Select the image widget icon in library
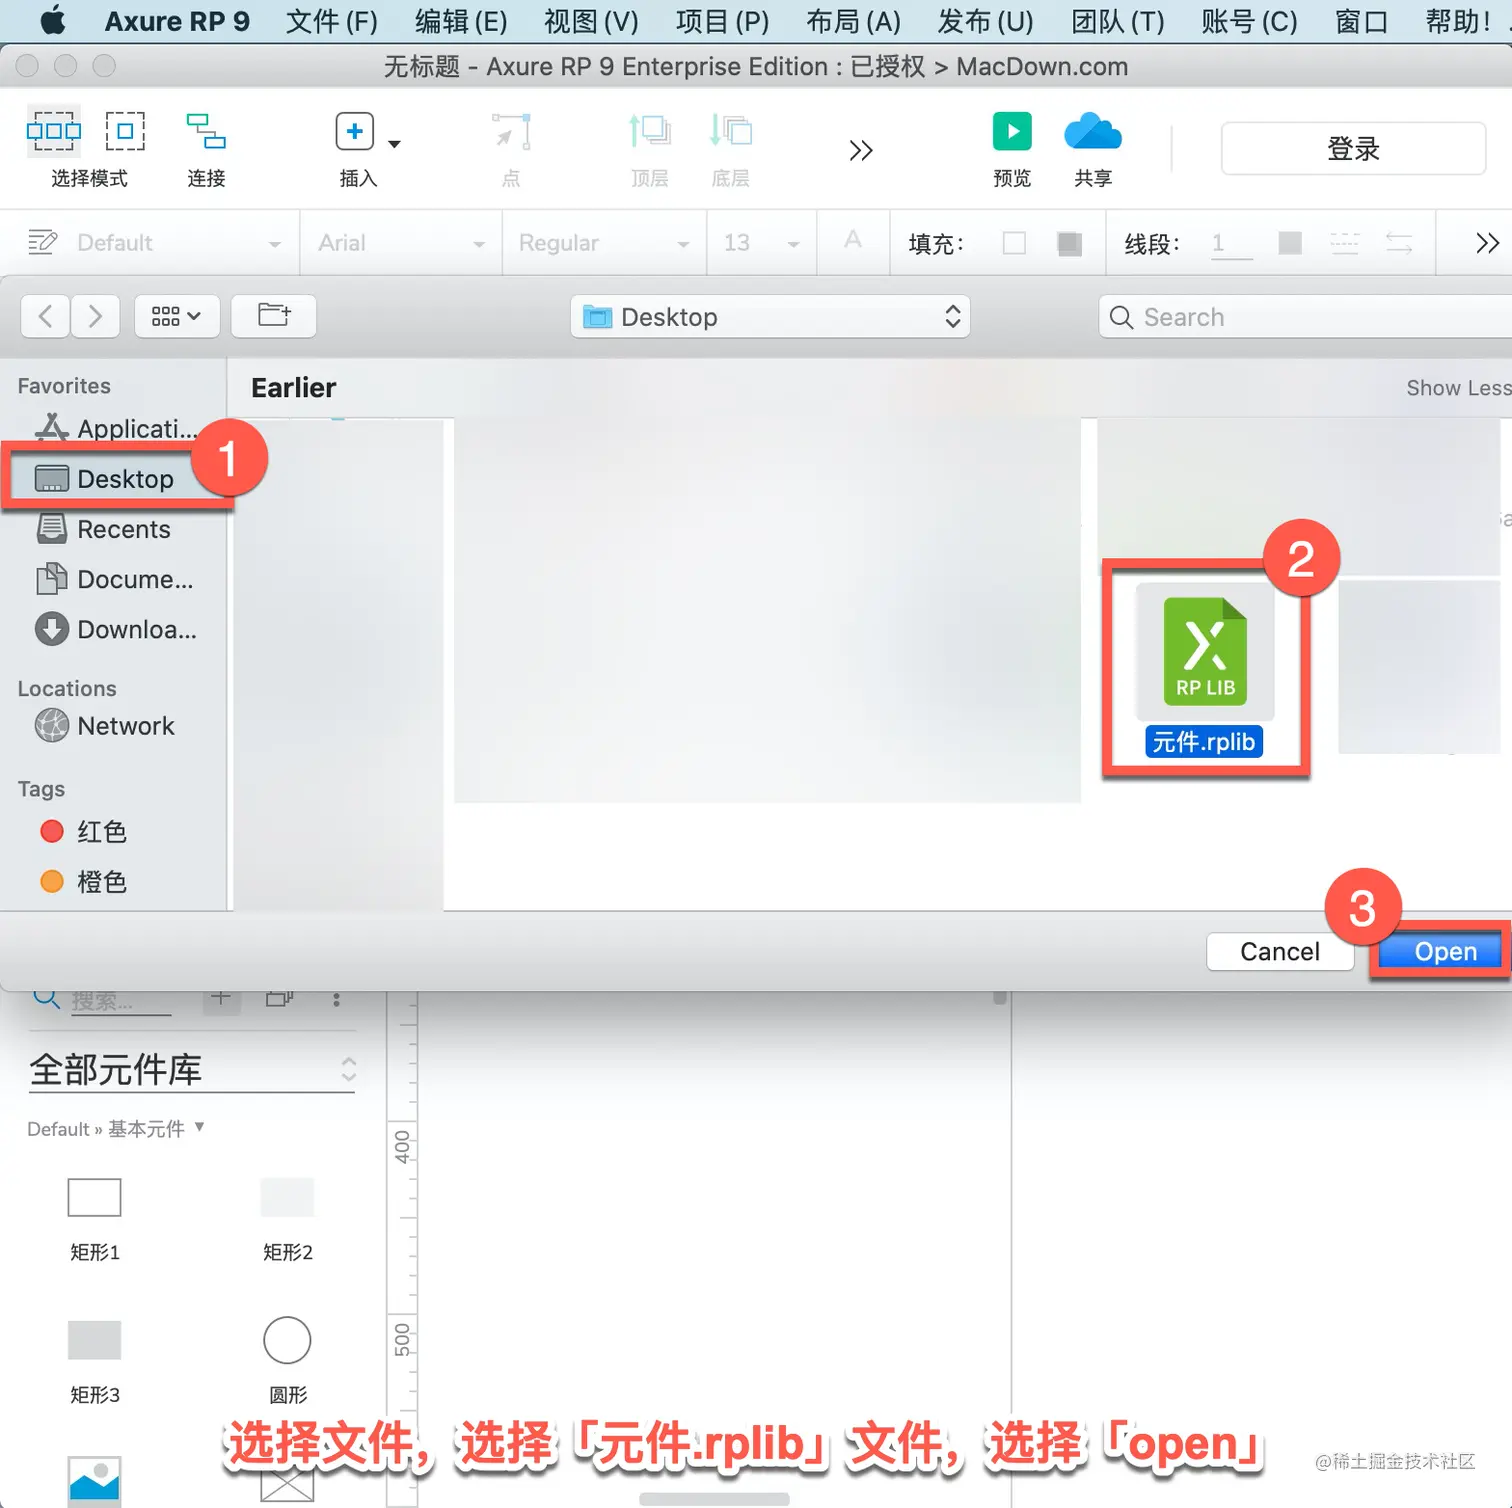This screenshot has height=1508, width=1512. click(94, 1481)
